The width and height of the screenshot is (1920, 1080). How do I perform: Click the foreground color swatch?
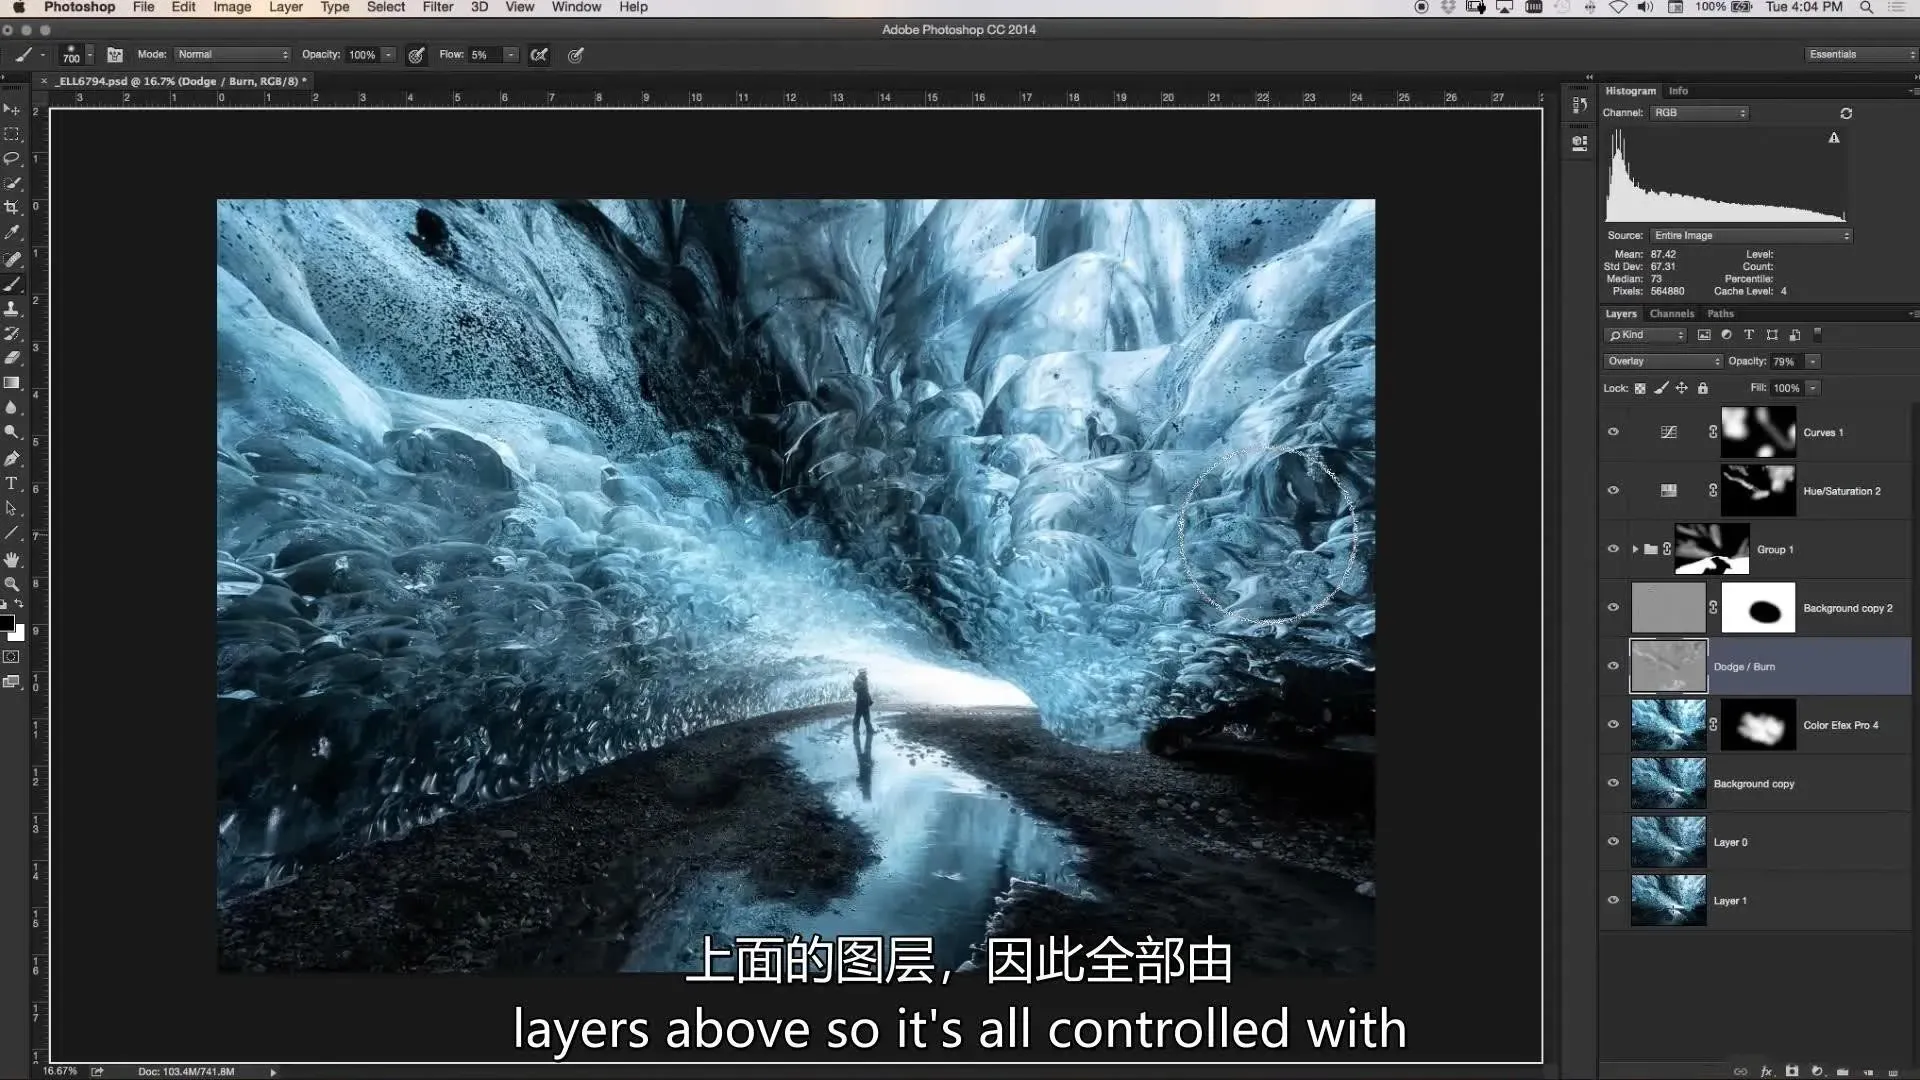[7, 624]
